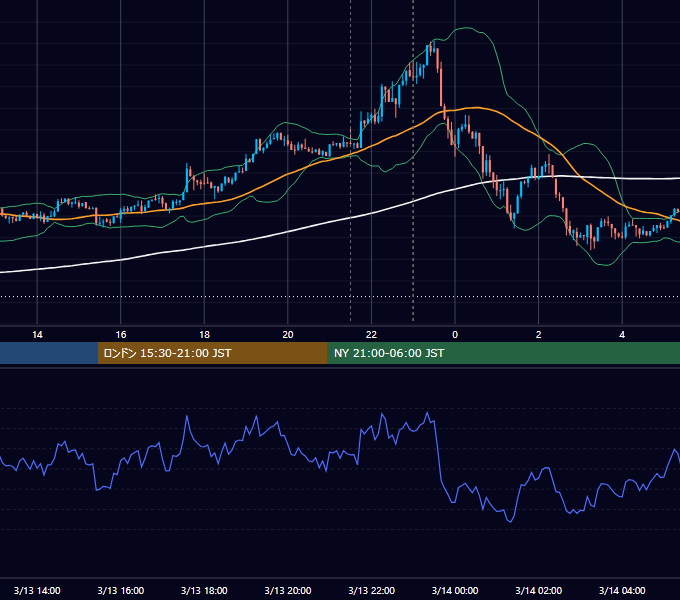Click hour label 16 on price chart axis
This screenshot has height=600, width=680.
[x=121, y=335]
